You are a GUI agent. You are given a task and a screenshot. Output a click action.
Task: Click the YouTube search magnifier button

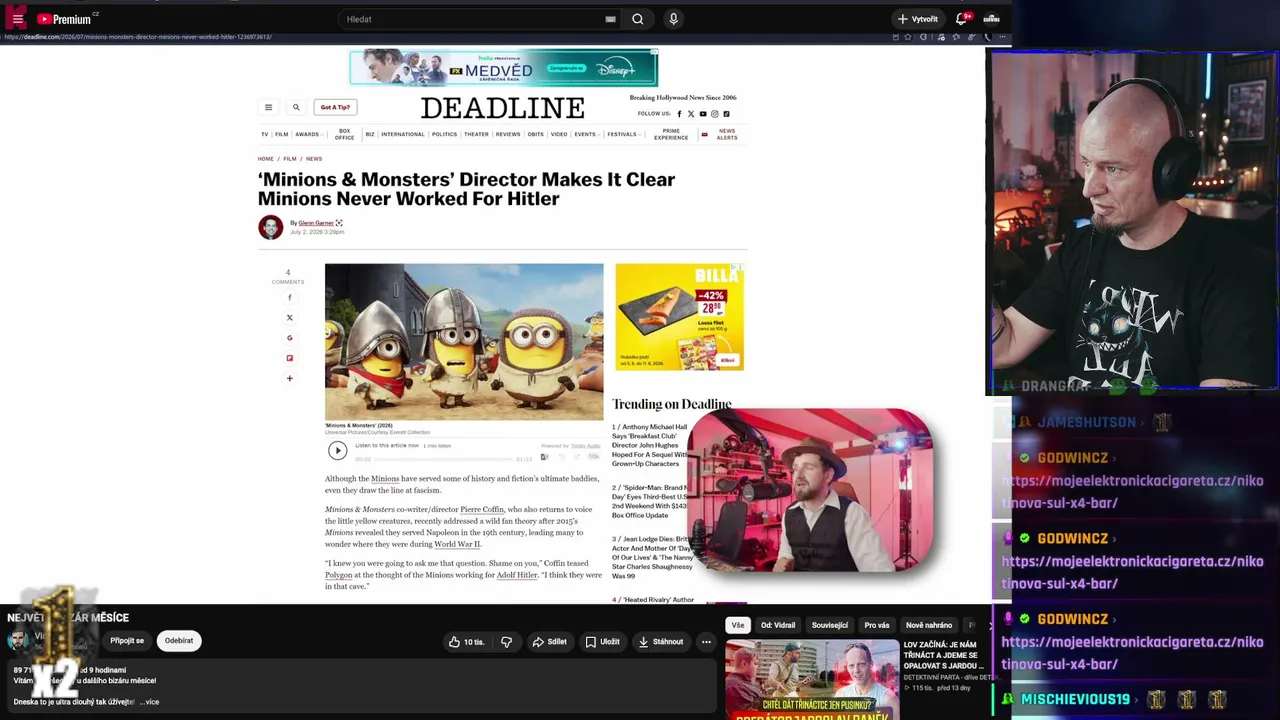[x=638, y=19]
